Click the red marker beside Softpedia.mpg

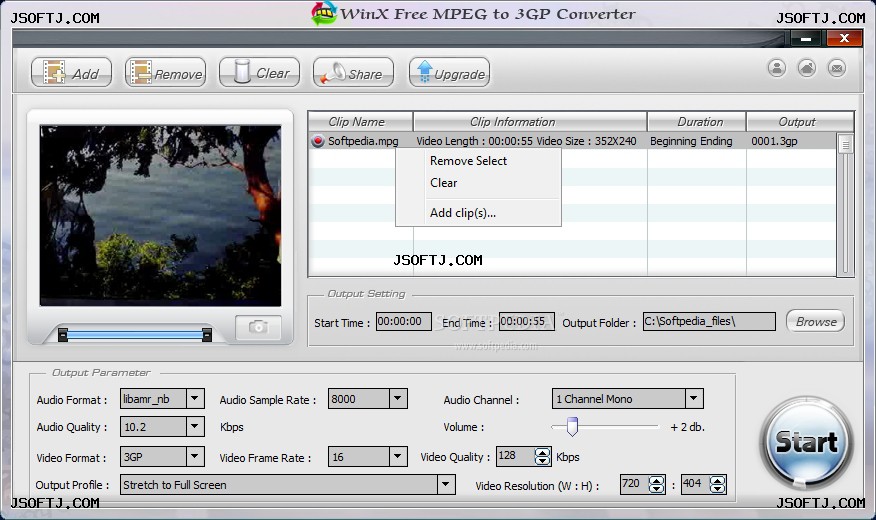click(318, 141)
